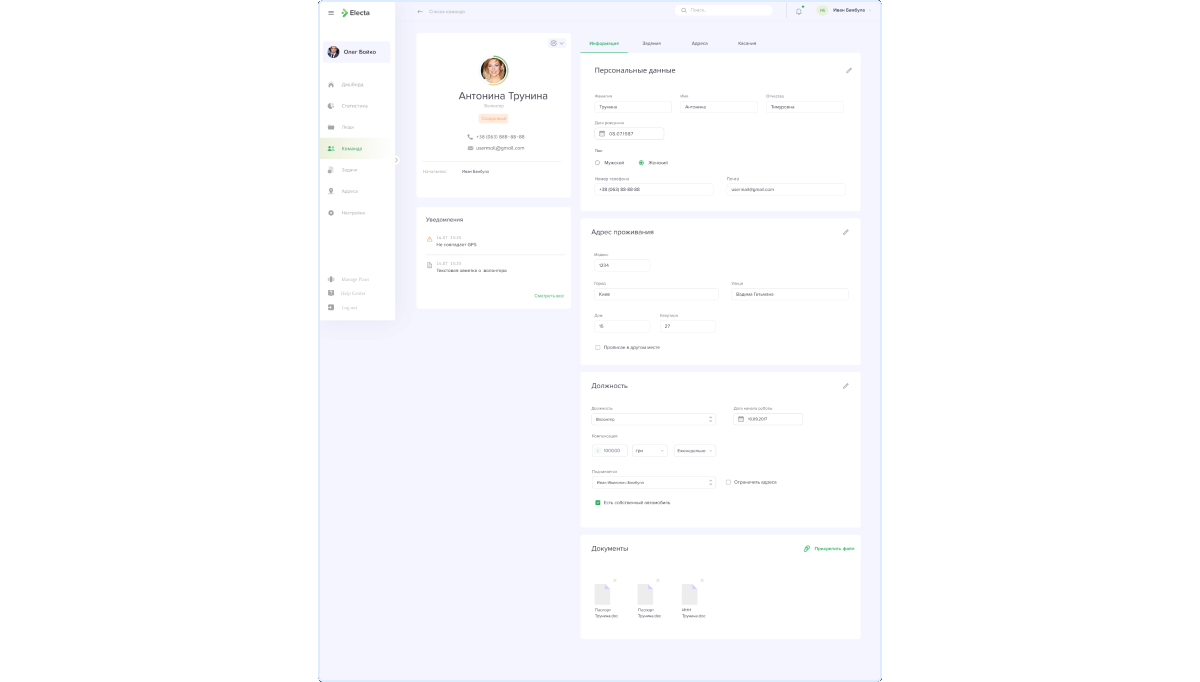Switch to the Задания tab

651,44
